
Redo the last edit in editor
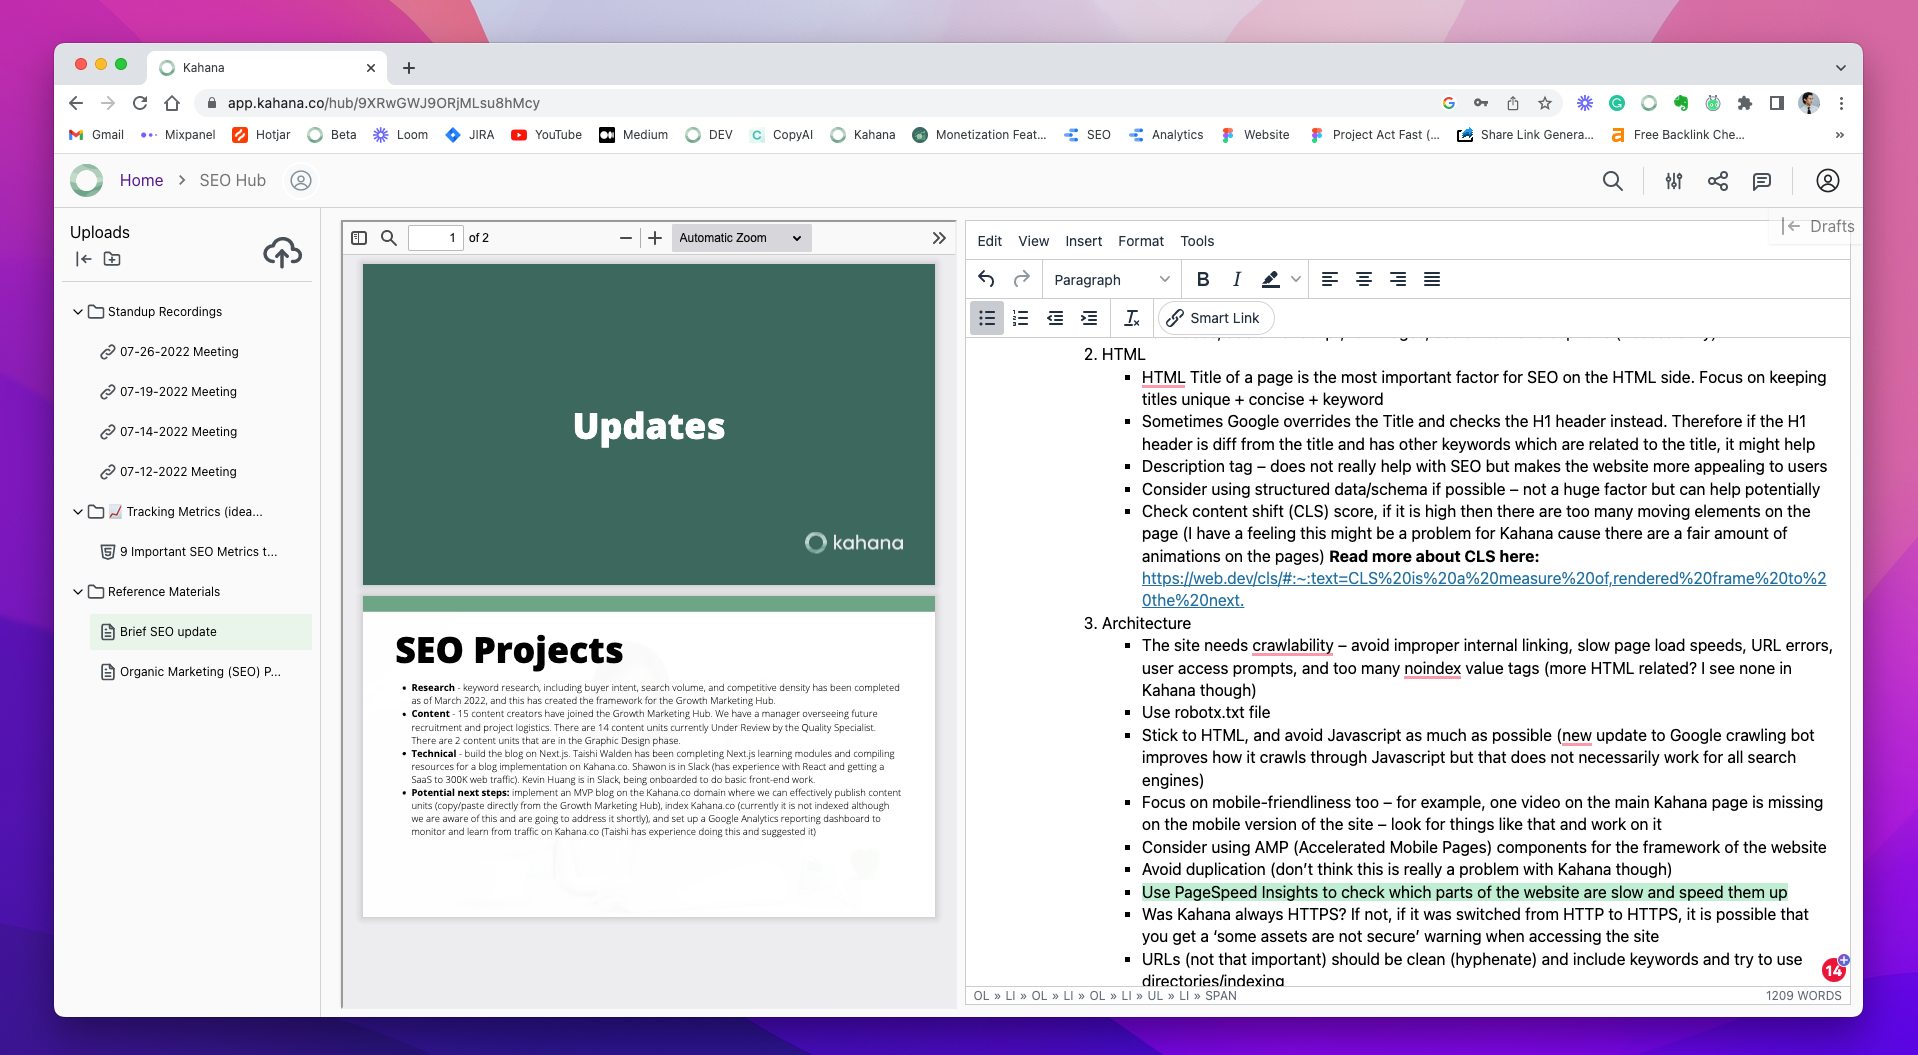(1021, 279)
